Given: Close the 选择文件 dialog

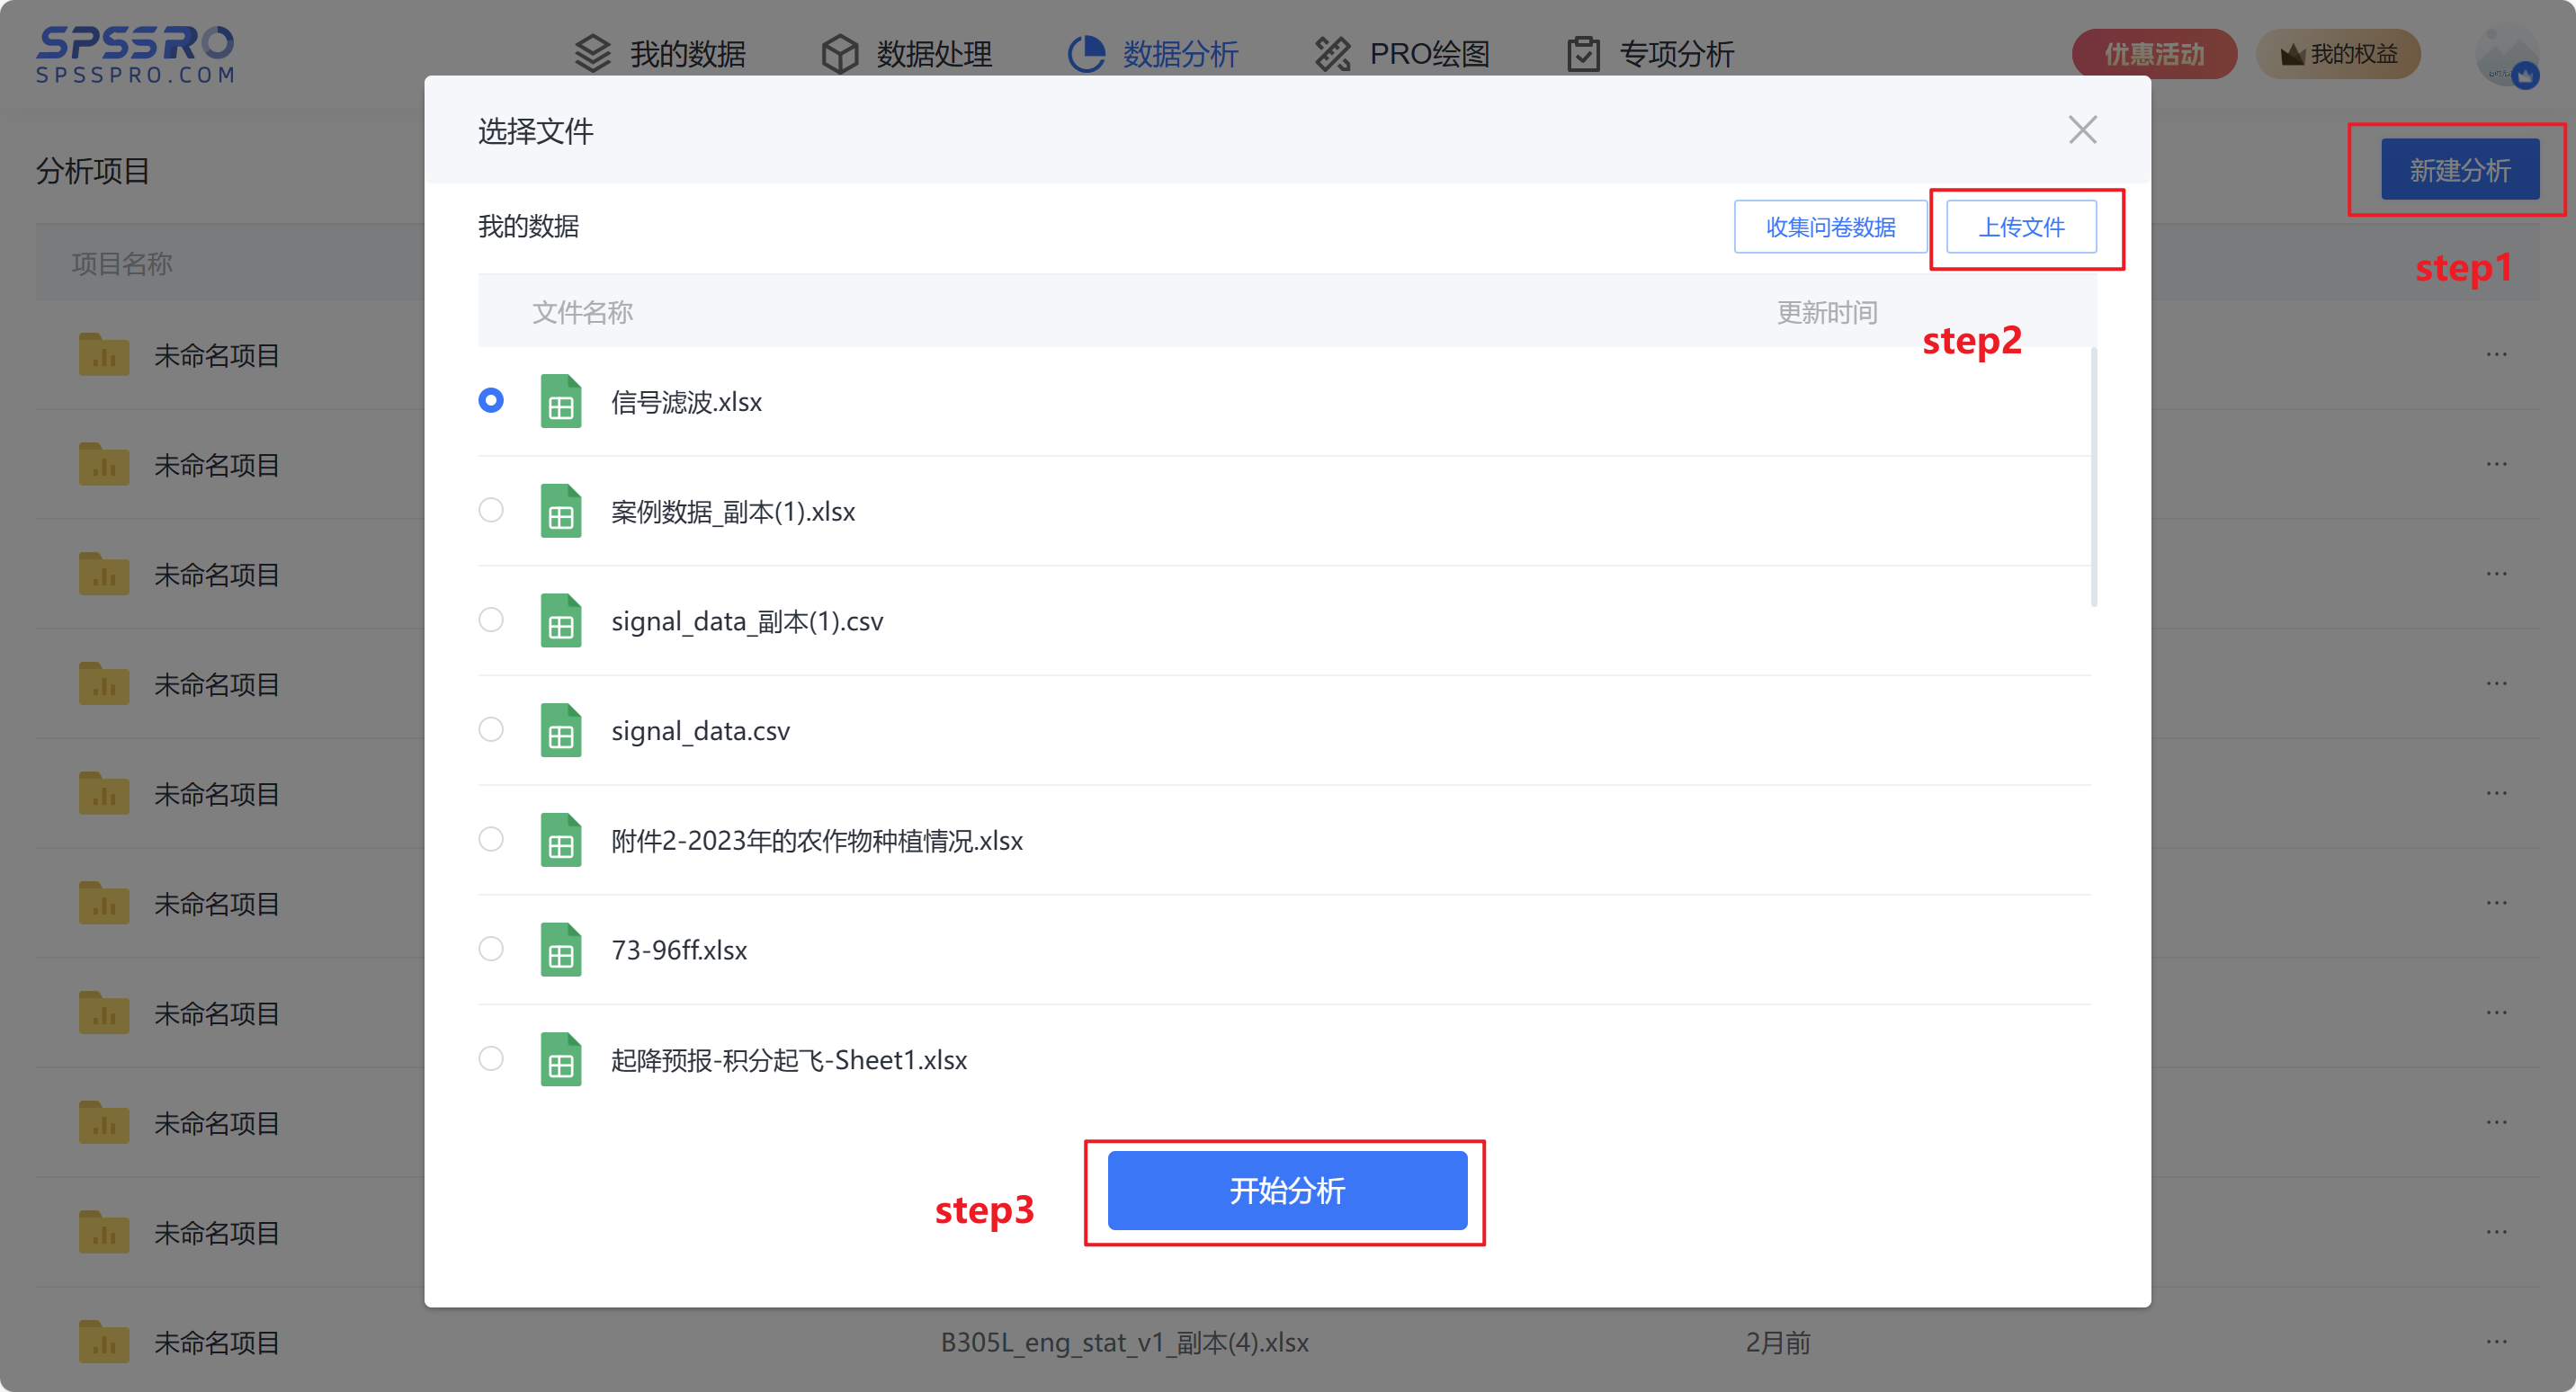Looking at the screenshot, I should coord(2082,130).
